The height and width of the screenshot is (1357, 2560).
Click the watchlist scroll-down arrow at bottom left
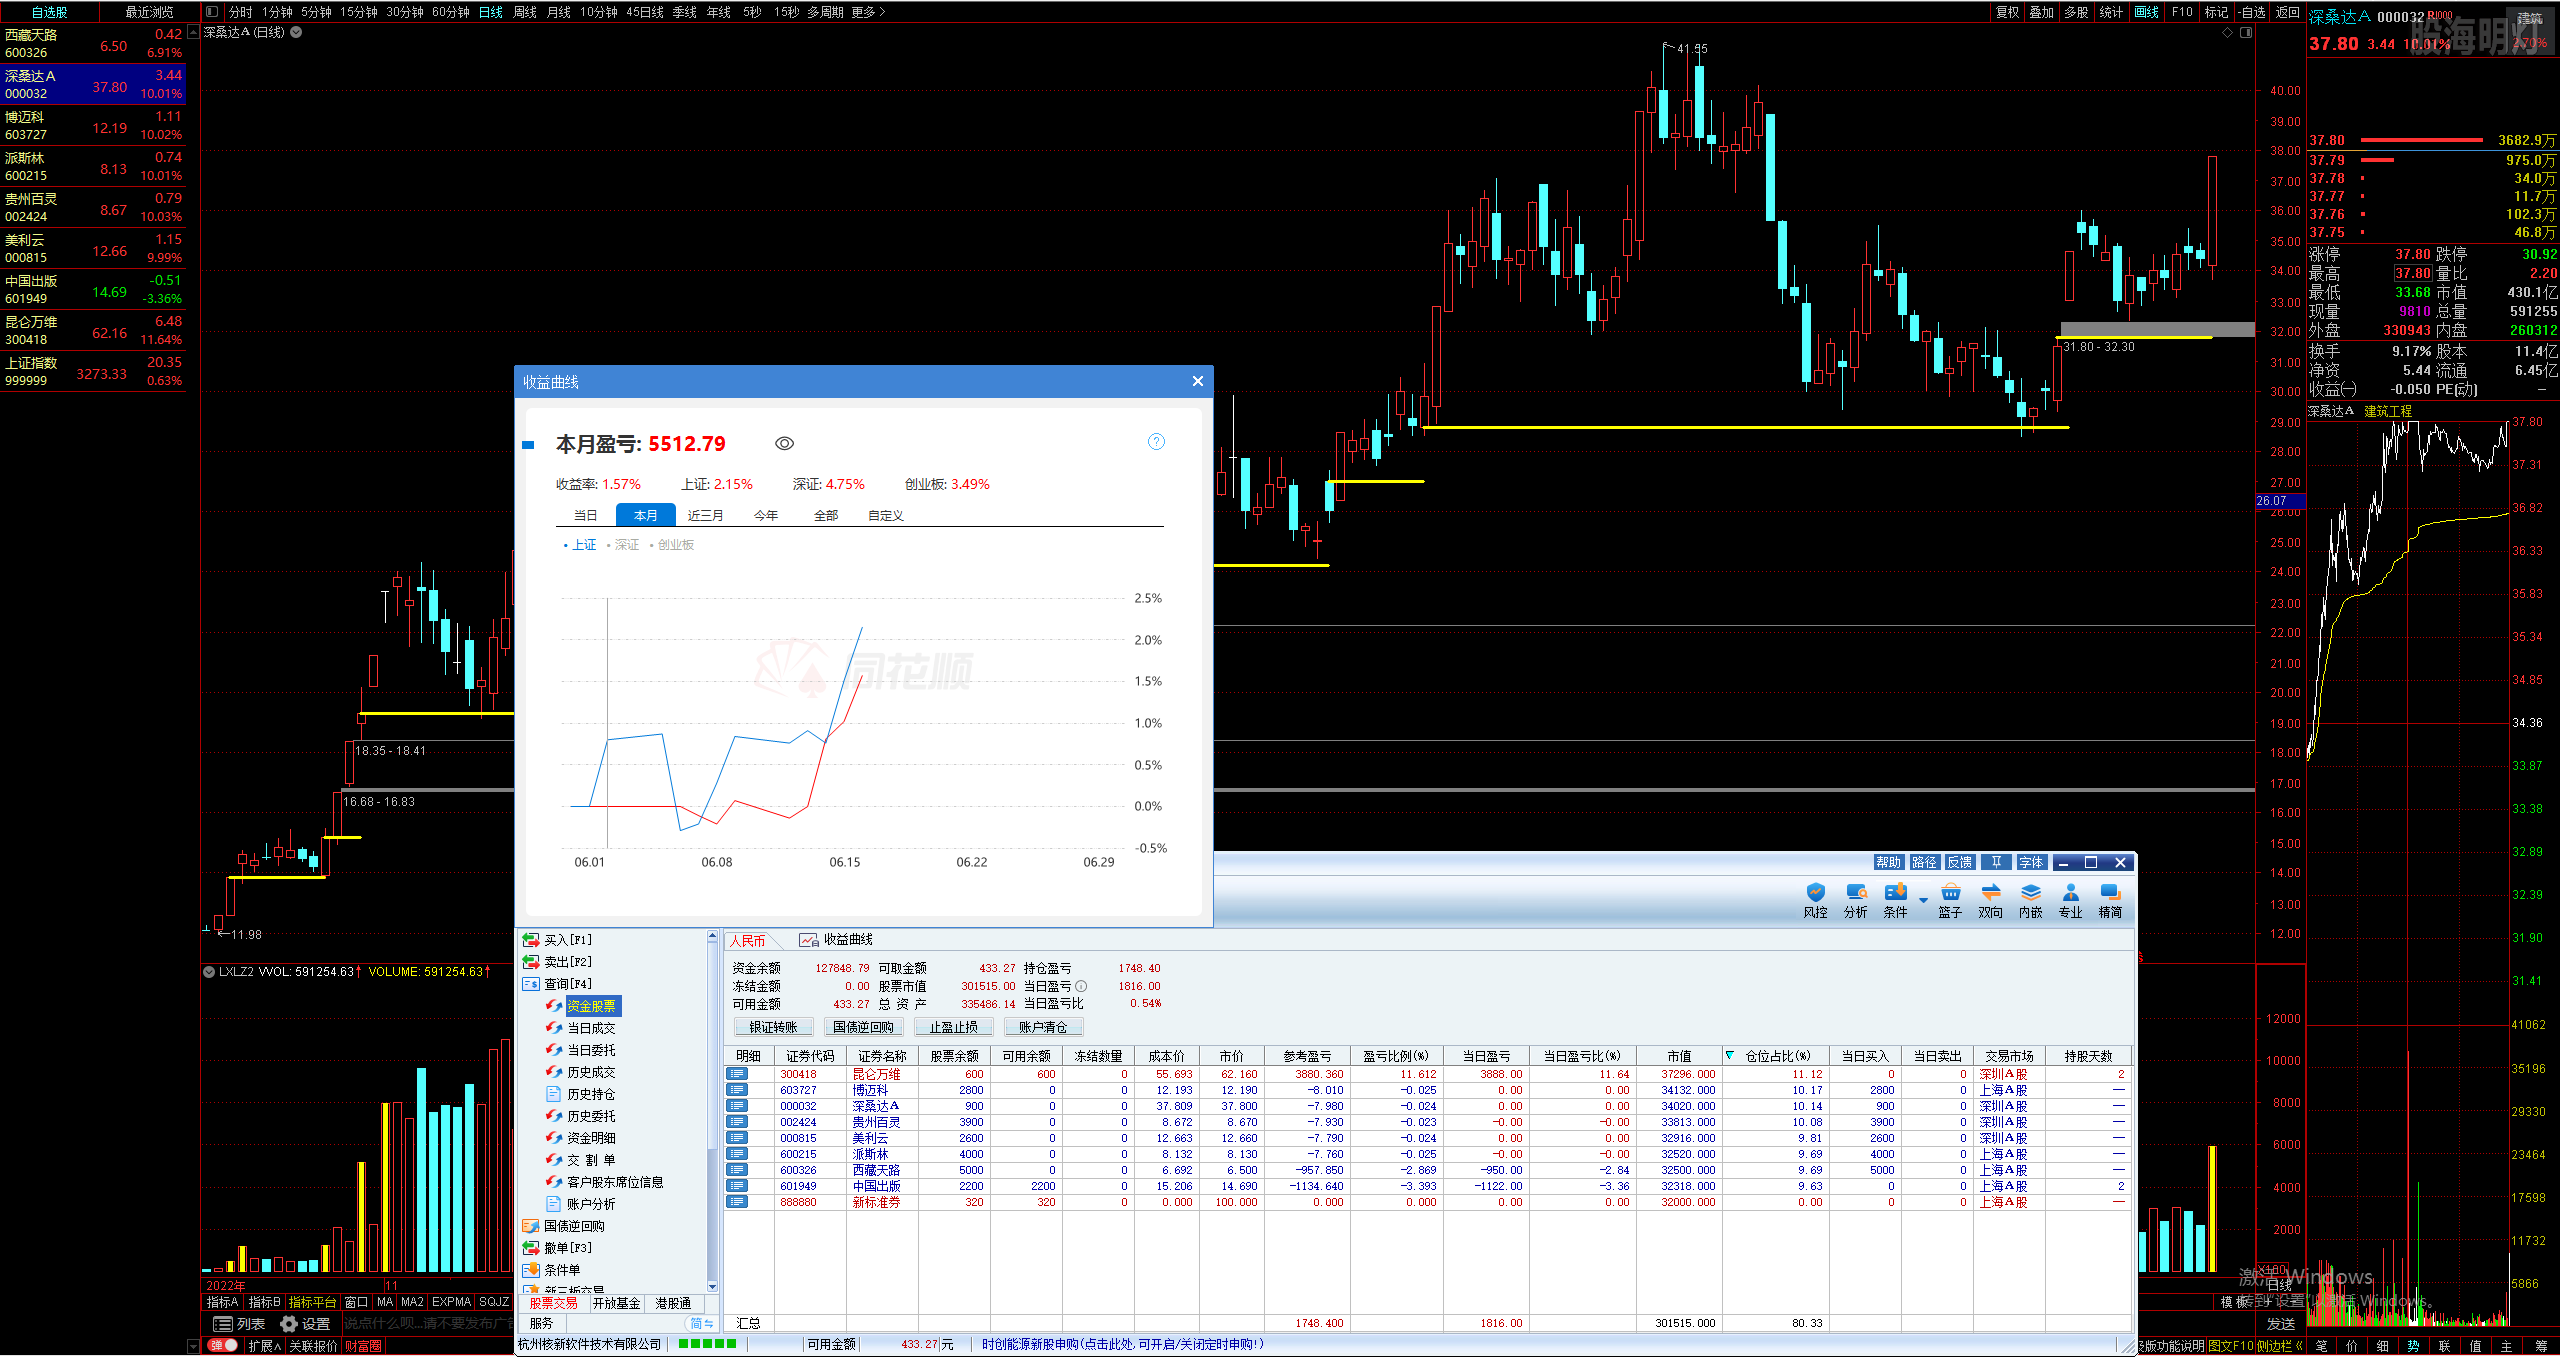[x=193, y=1346]
